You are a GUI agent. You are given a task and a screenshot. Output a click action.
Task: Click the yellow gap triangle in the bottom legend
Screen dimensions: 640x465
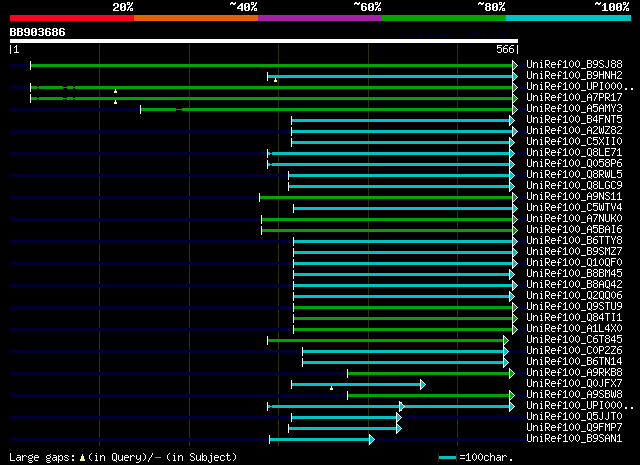click(x=82, y=458)
